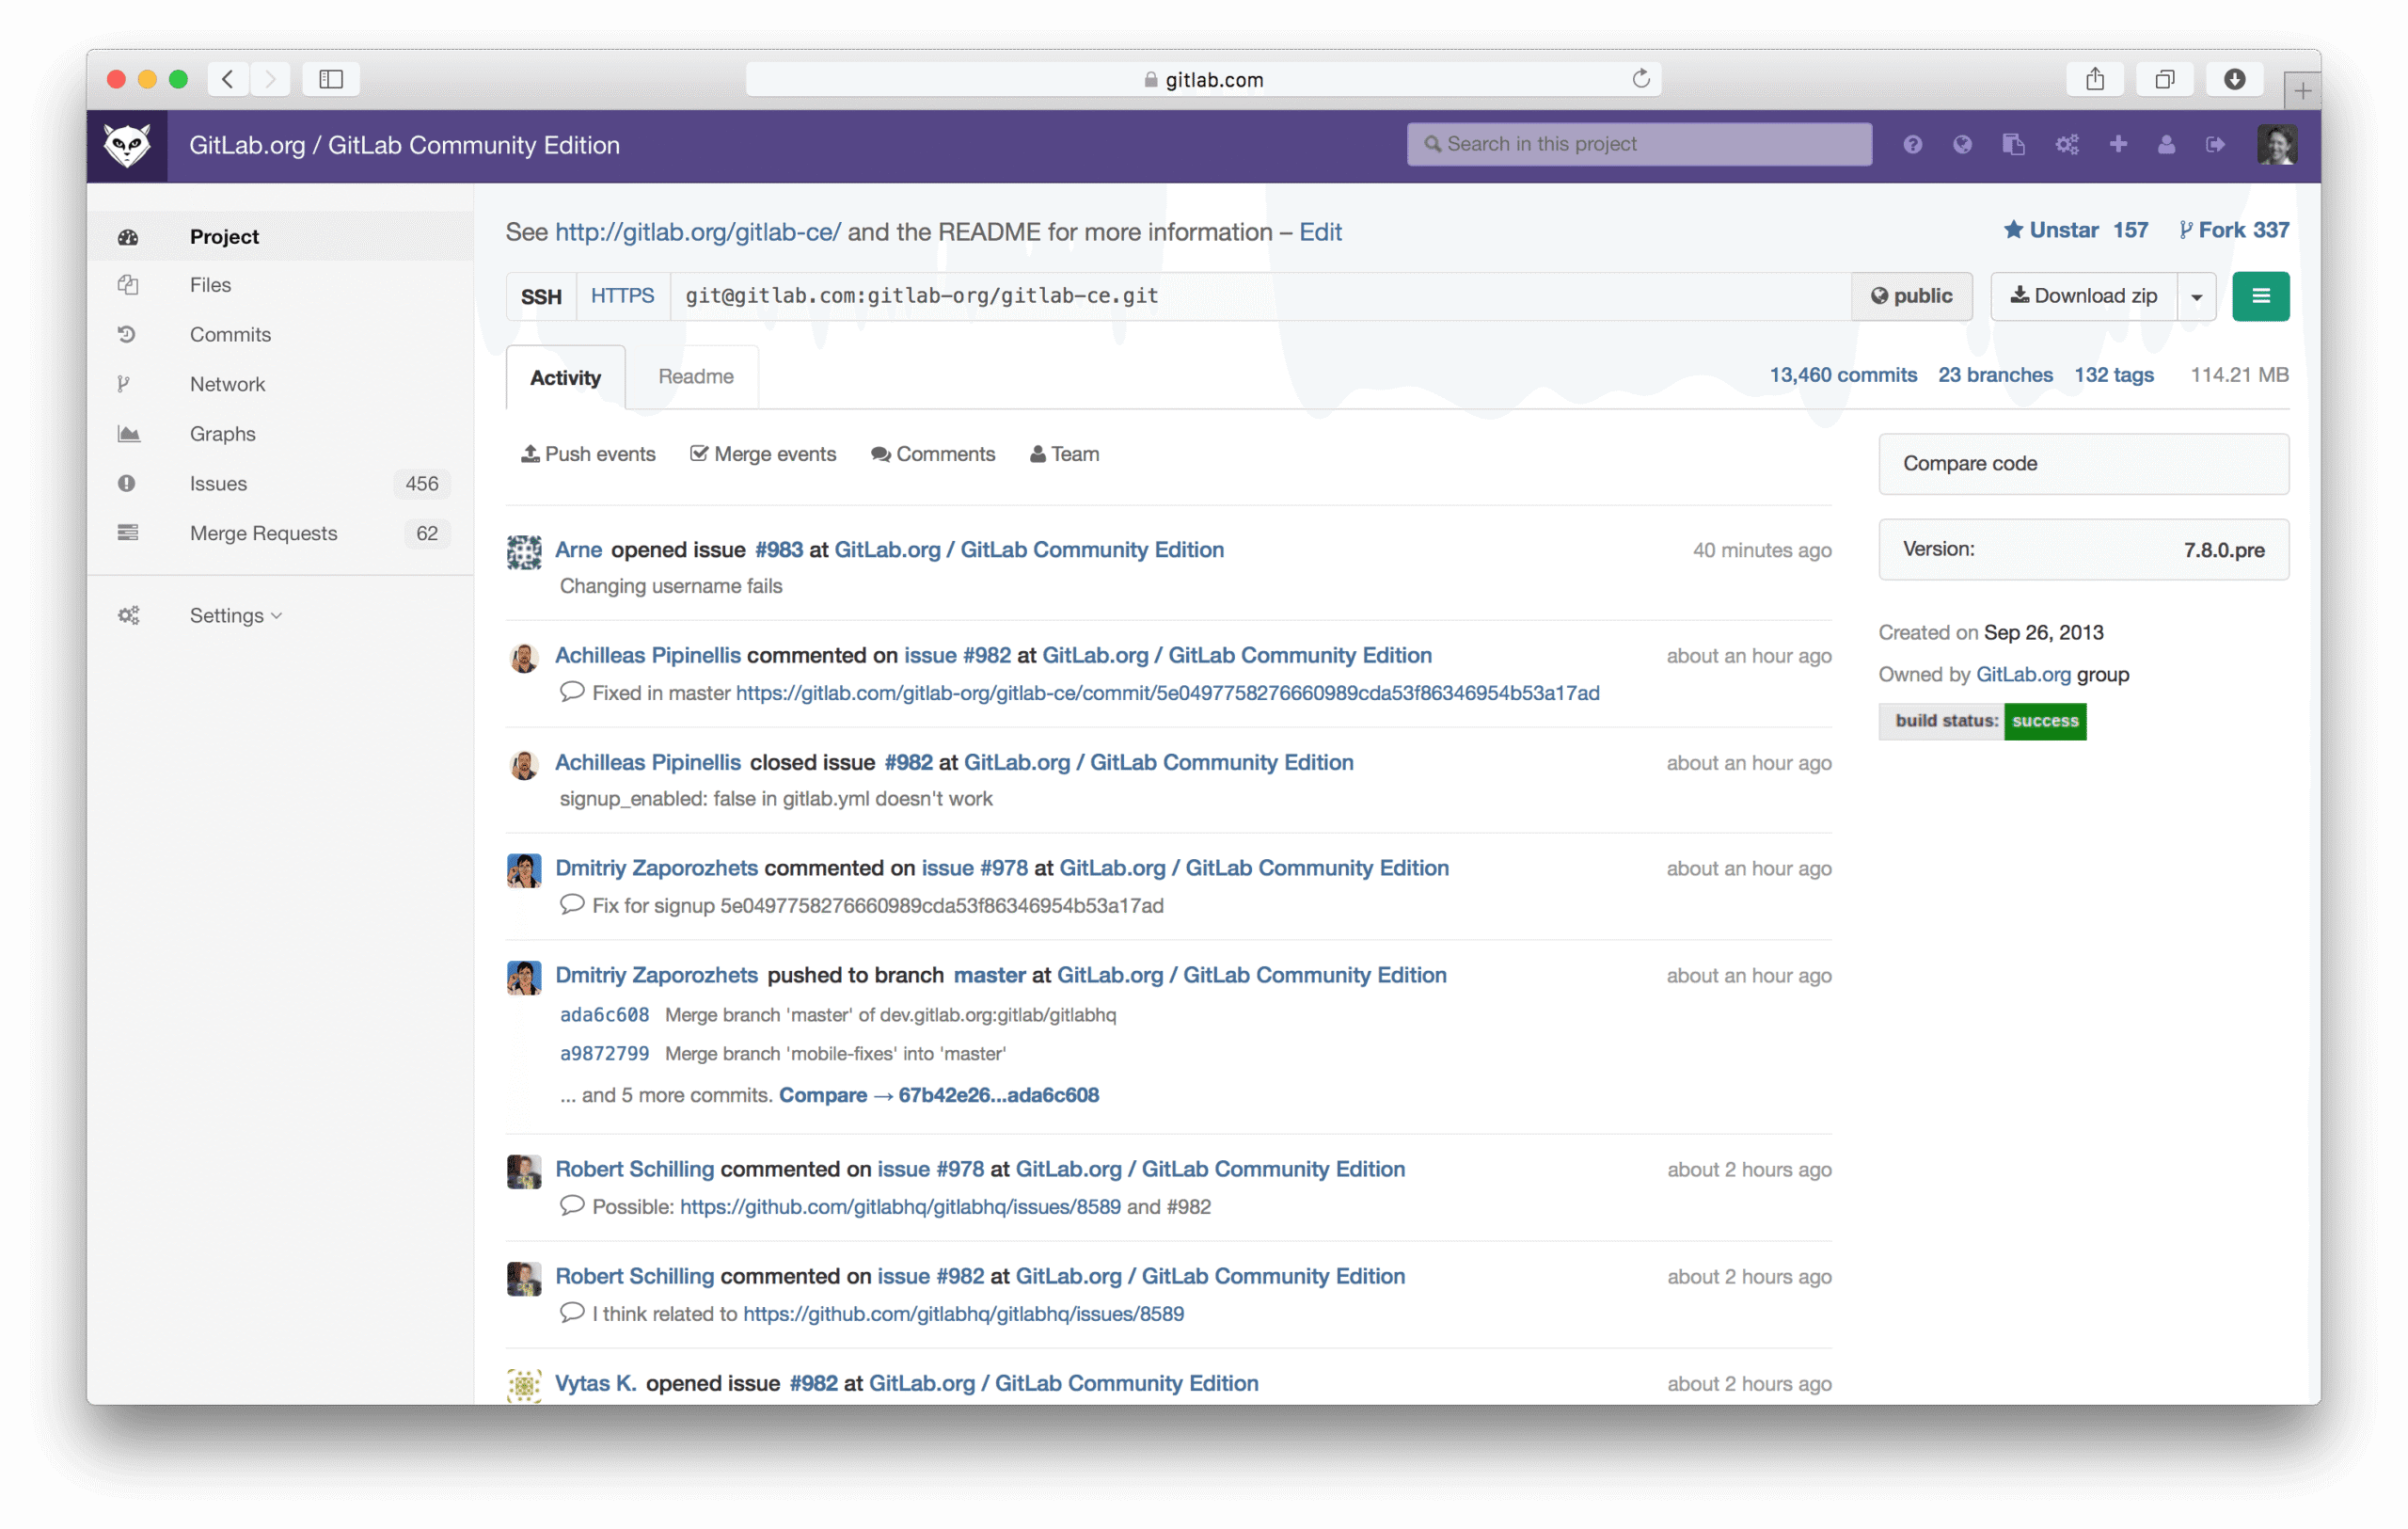Screen dimensions: 2408x1529
Task: Open the http://gitlab.org/gitlab-ce/ link
Action: point(698,232)
